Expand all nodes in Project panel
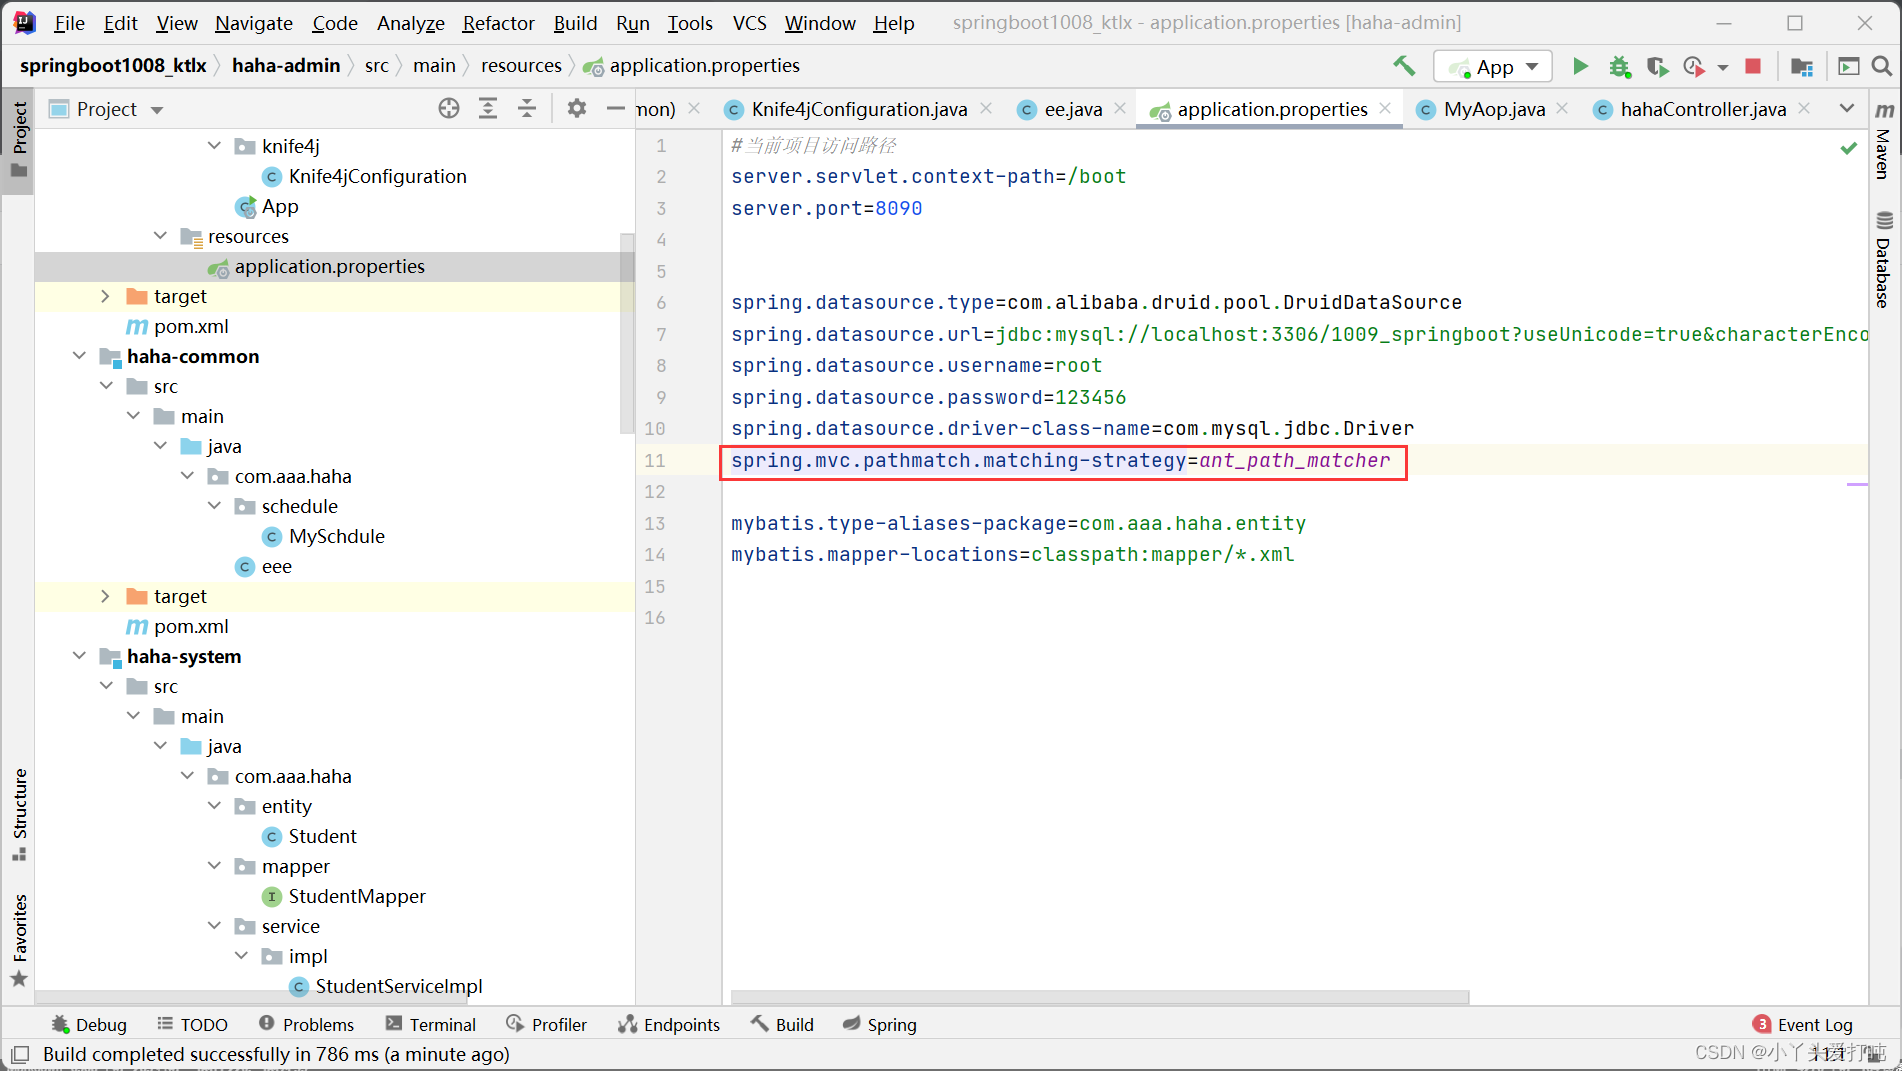This screenshot has width=1902, height=1071. pyautogui.click(x=488, y=109)
